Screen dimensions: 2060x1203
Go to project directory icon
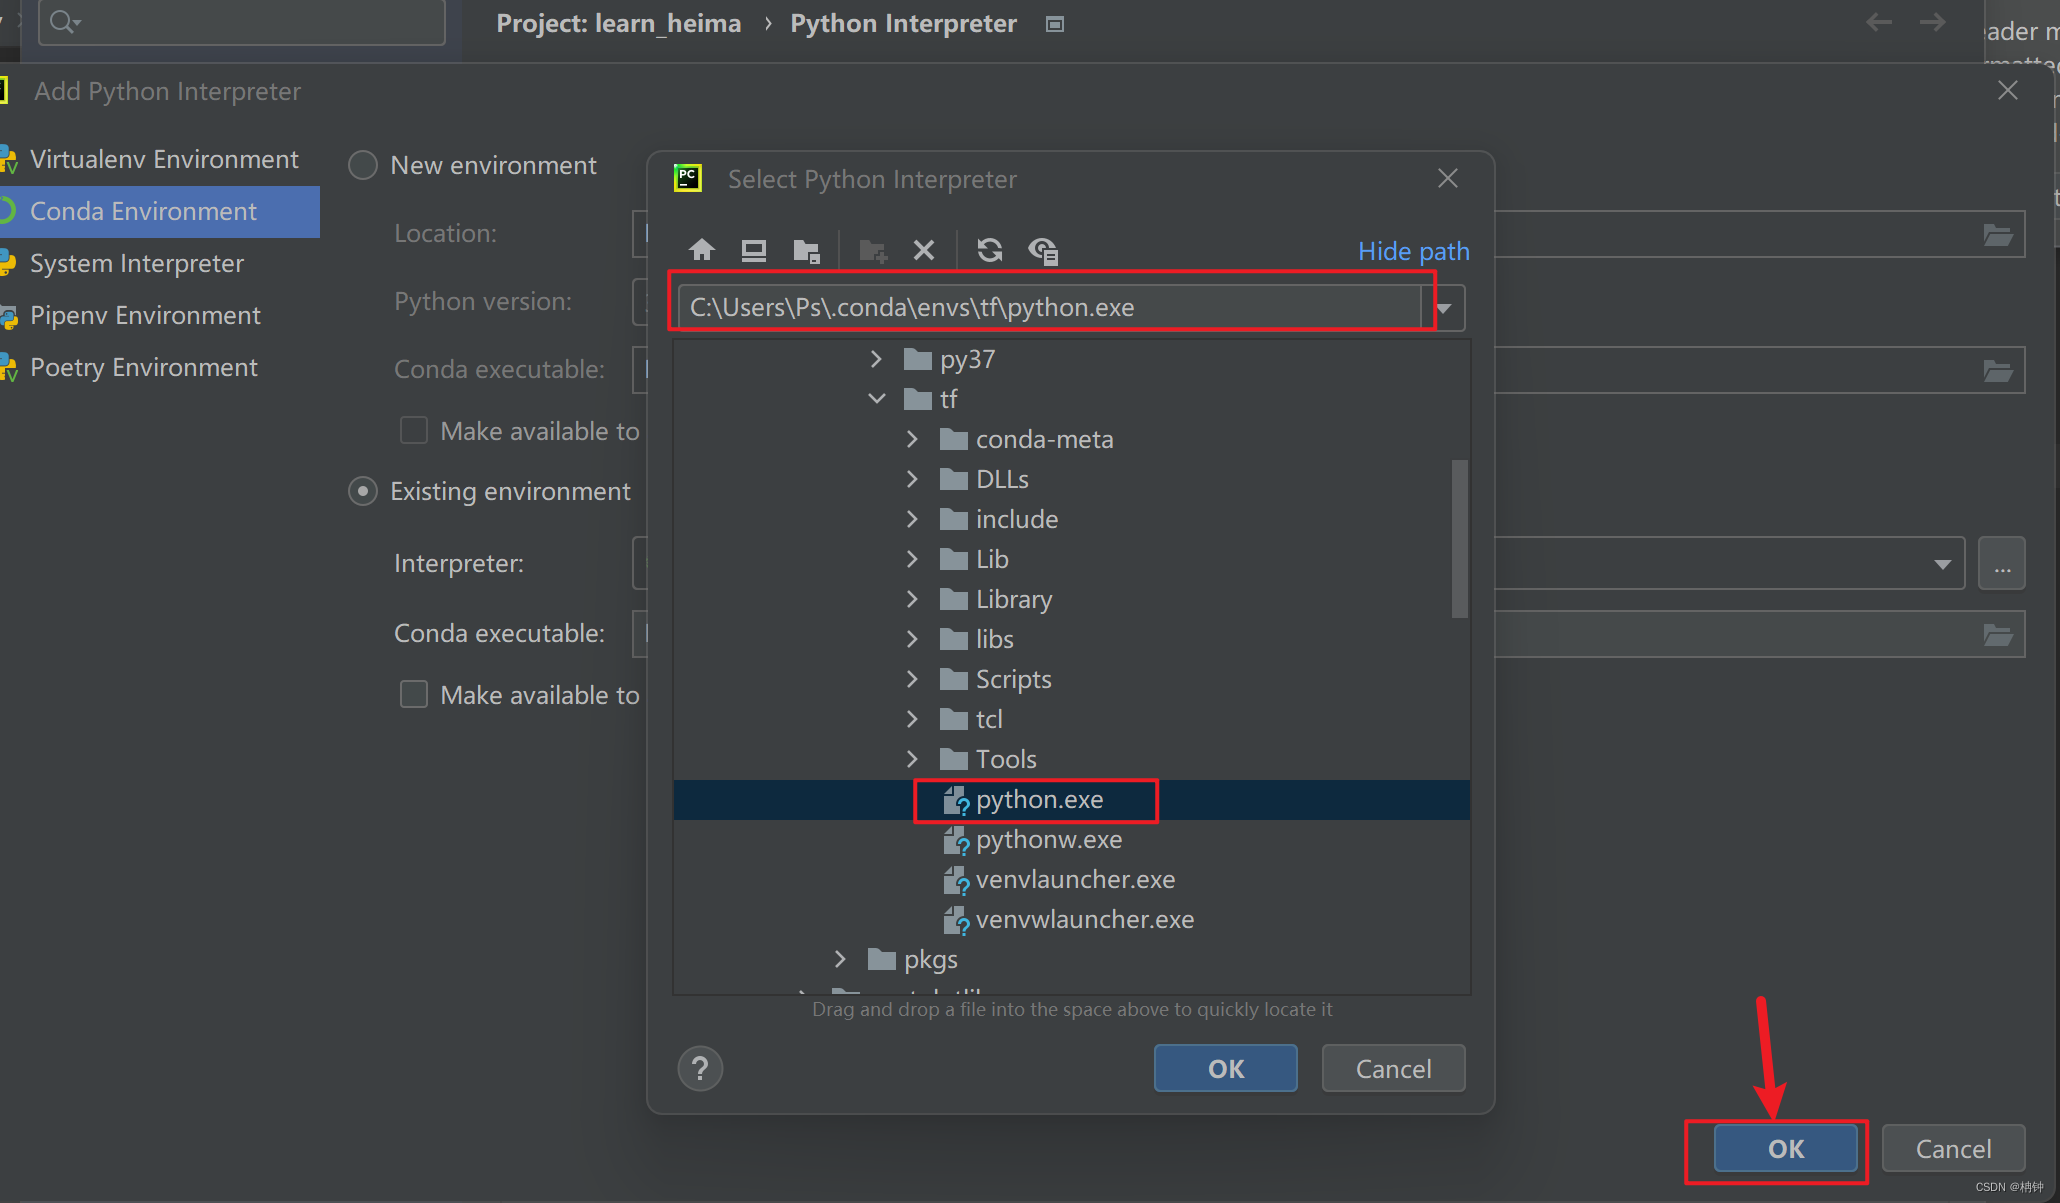(x=806, y=250)
